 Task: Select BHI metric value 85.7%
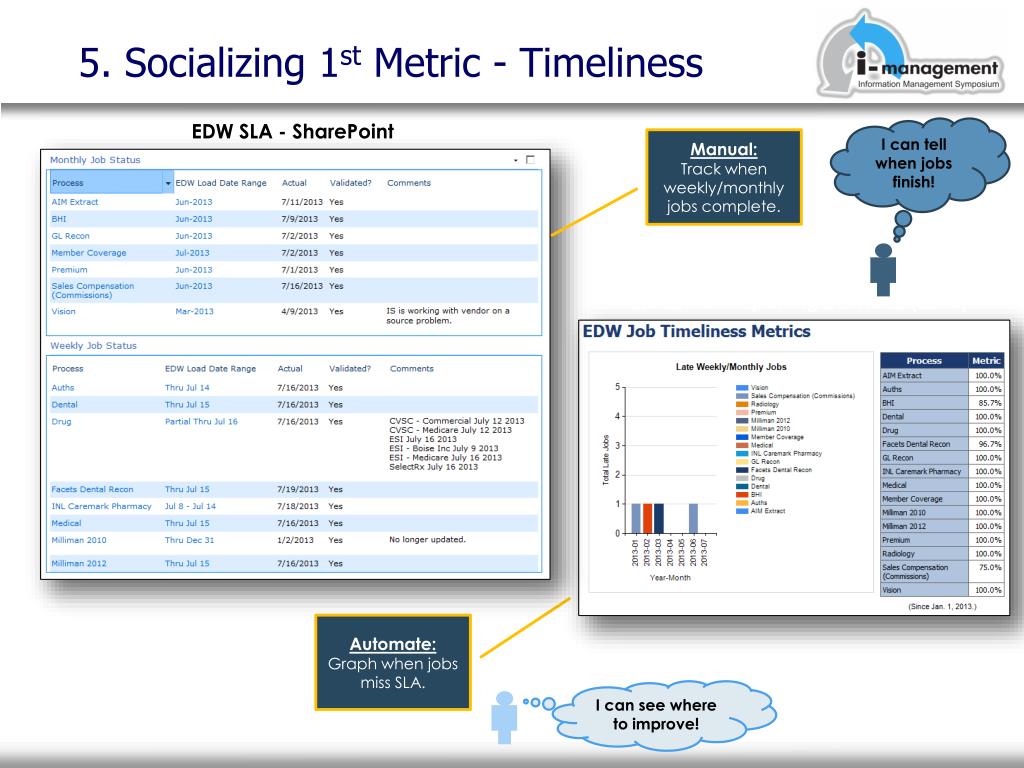click(x=989, y=403)
